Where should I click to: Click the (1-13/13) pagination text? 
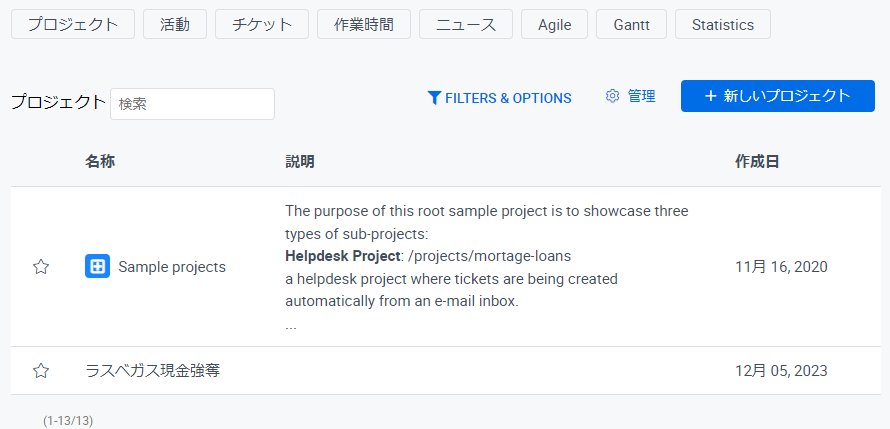coord(68,420)
